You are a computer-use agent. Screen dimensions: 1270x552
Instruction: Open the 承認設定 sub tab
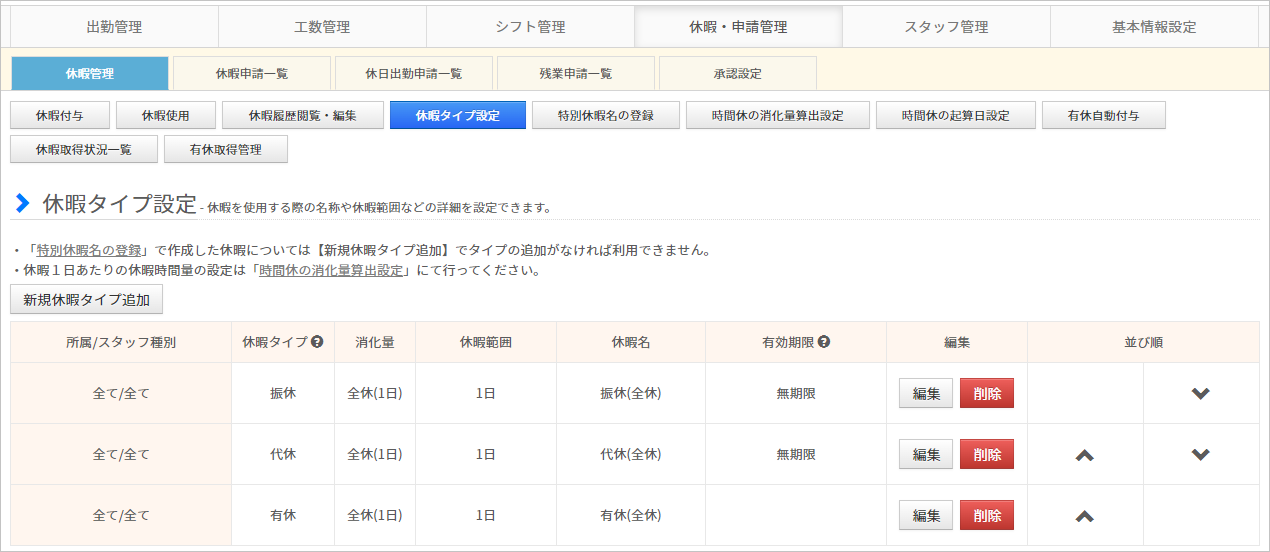(x=738, y=73)
